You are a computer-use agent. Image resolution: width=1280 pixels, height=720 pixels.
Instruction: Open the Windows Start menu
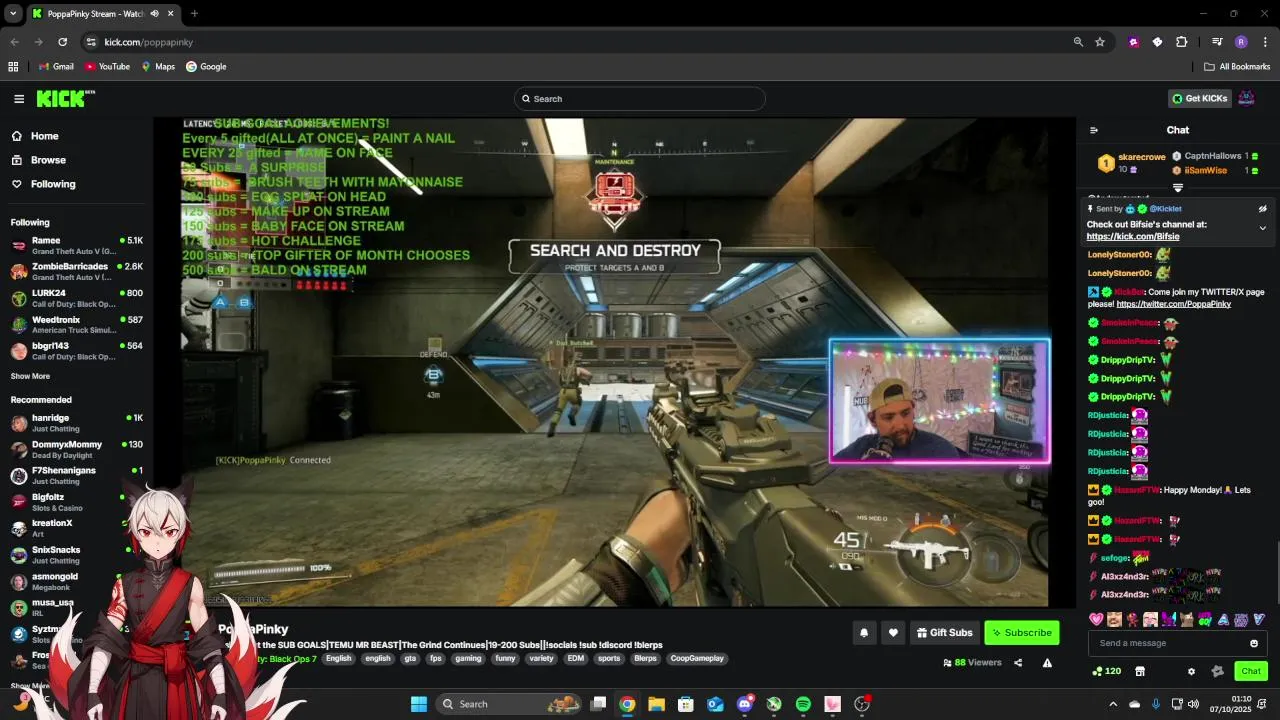coord(419,704)
